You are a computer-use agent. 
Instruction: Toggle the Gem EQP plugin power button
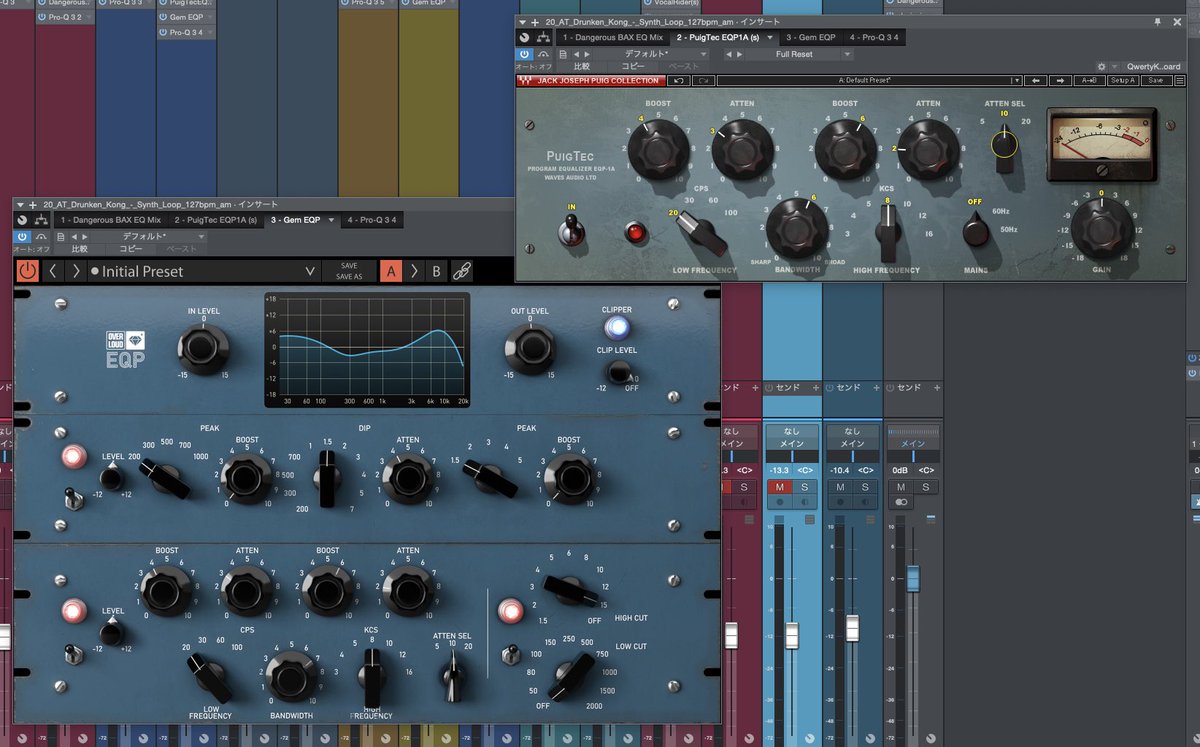tap(27, 270)
